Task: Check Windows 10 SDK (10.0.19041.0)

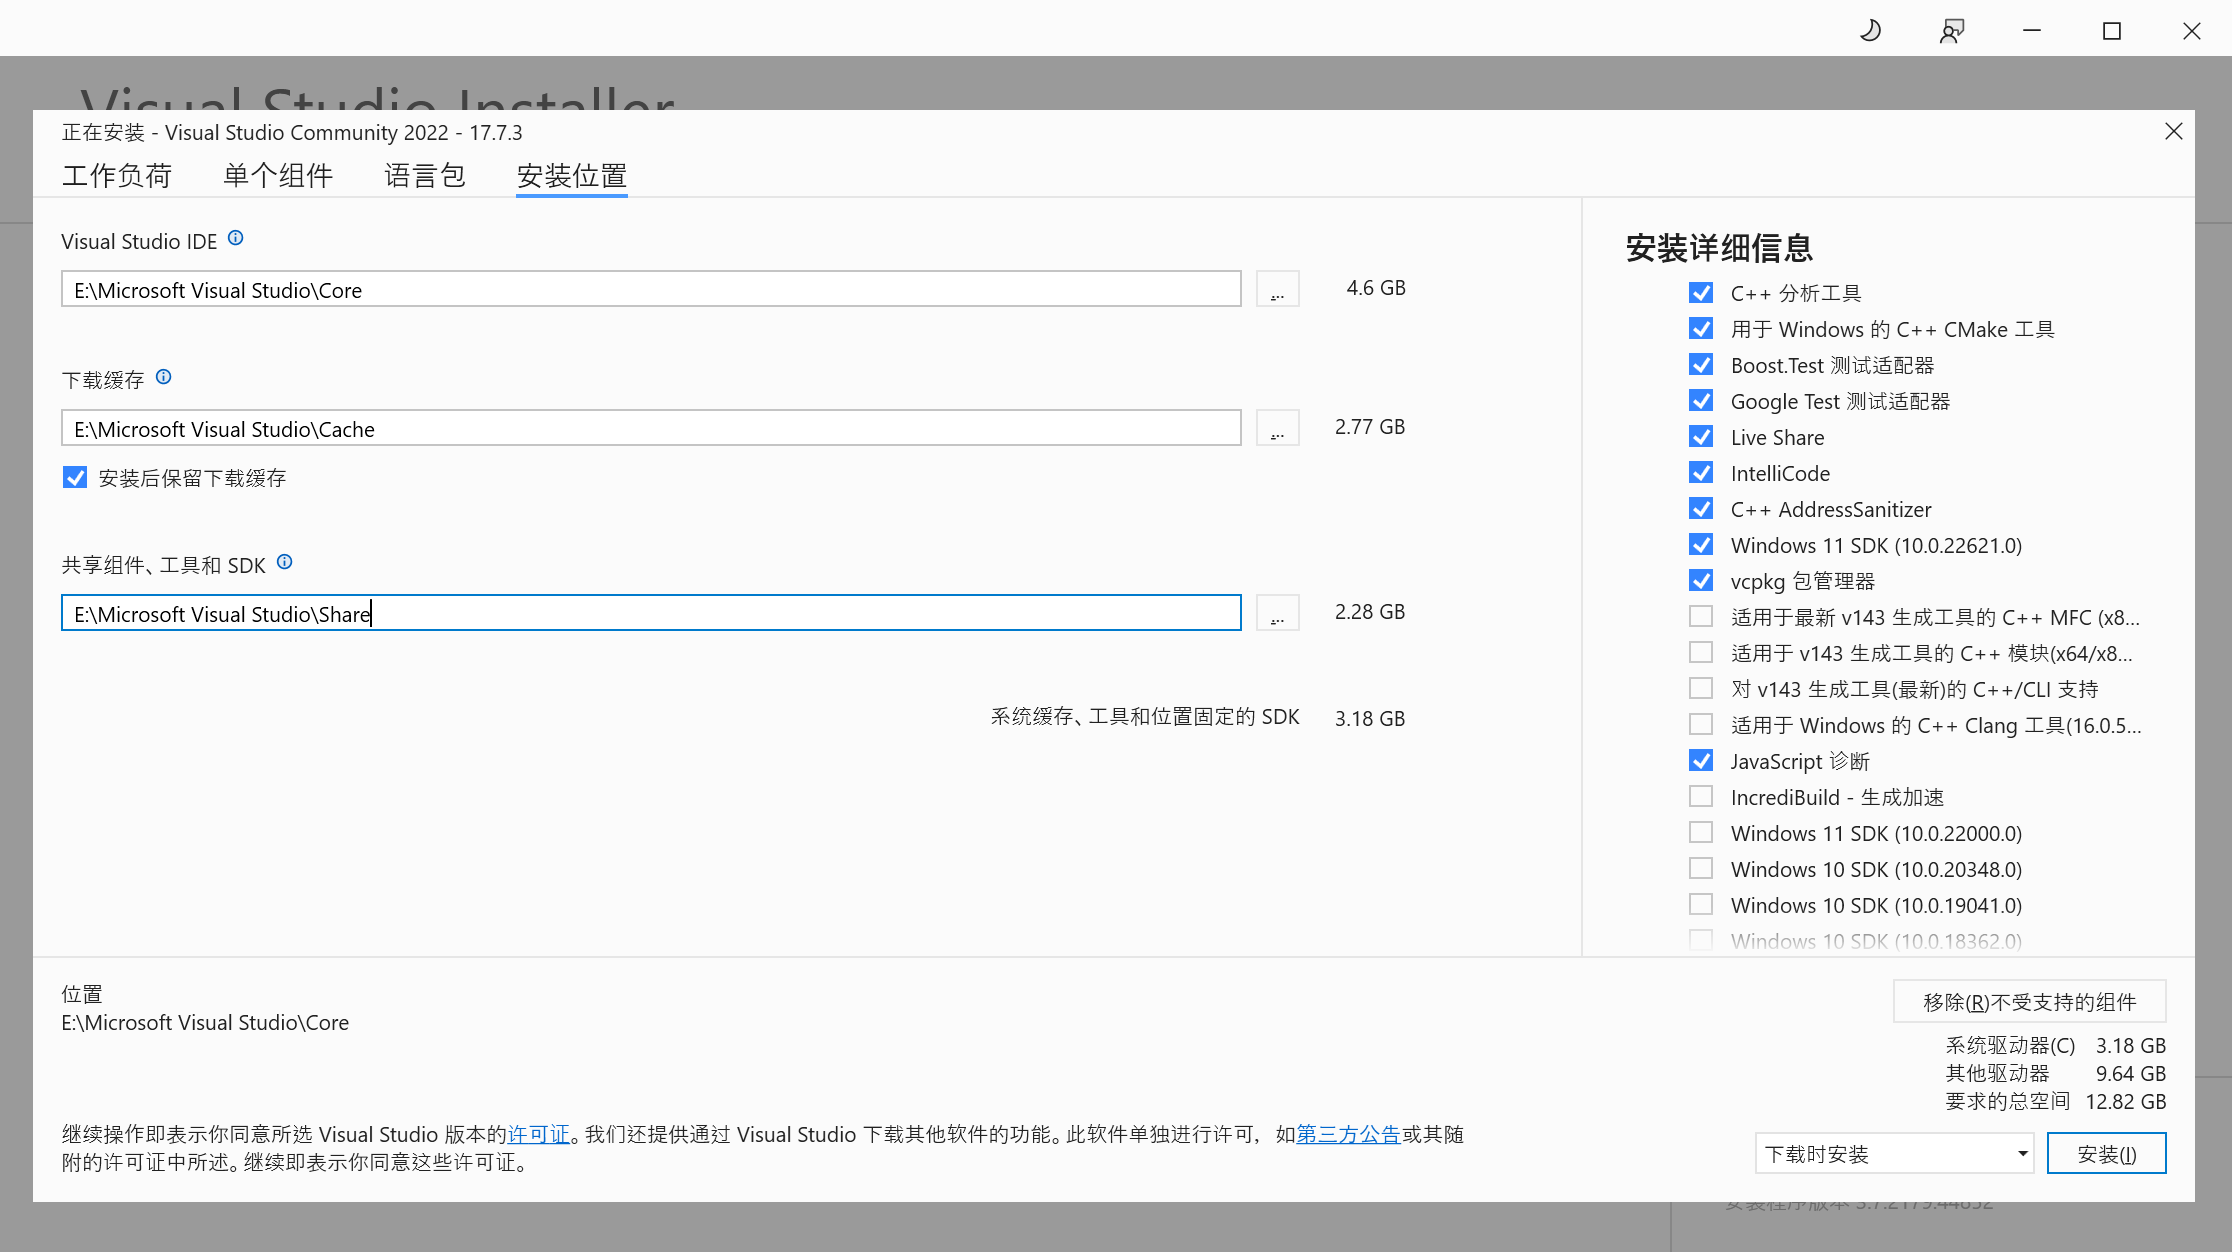Action: pos(1701,905)
